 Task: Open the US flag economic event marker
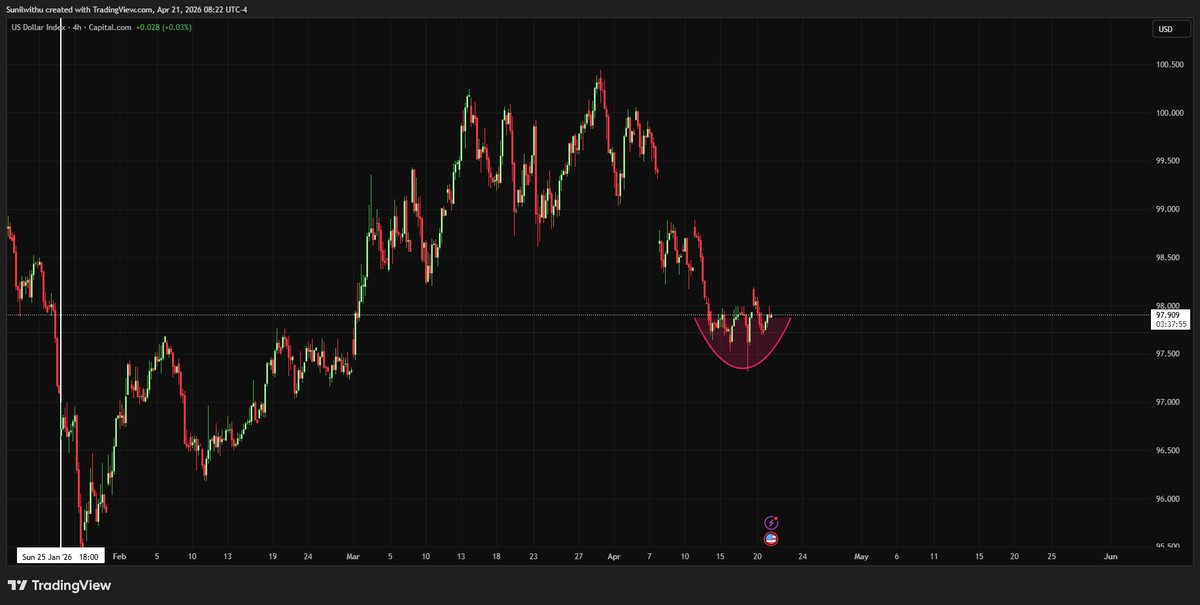(x=771, y=539)
